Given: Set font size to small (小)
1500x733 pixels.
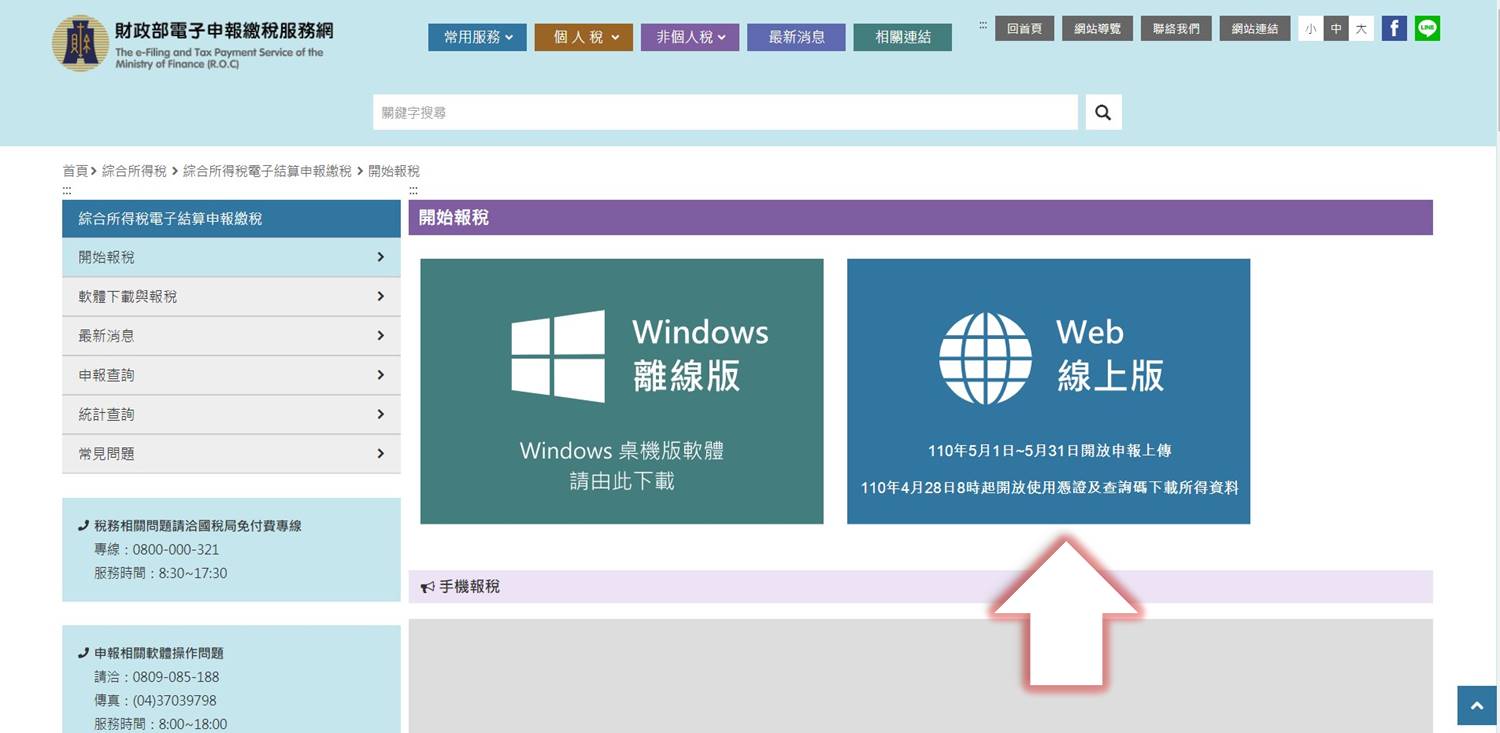Looking at the screenshot, I should pyautogui.click(x=1310, y=29).
